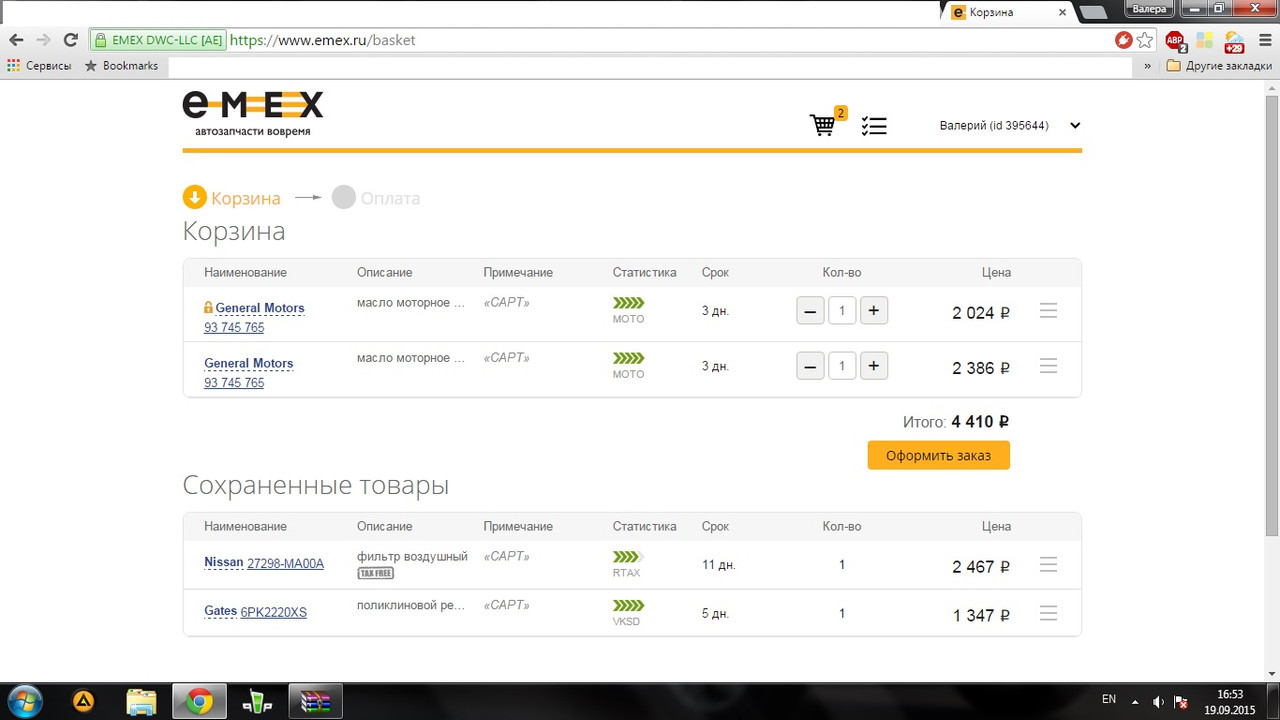
Task: Open the Сервисы apps shortcut
Action: point(40,65)
